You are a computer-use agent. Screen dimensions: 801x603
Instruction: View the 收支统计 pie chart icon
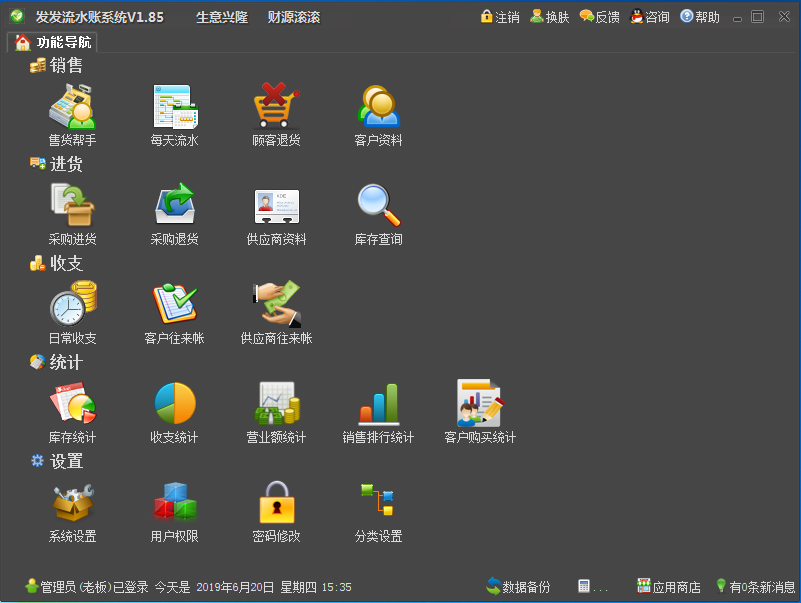click(175, 403)
